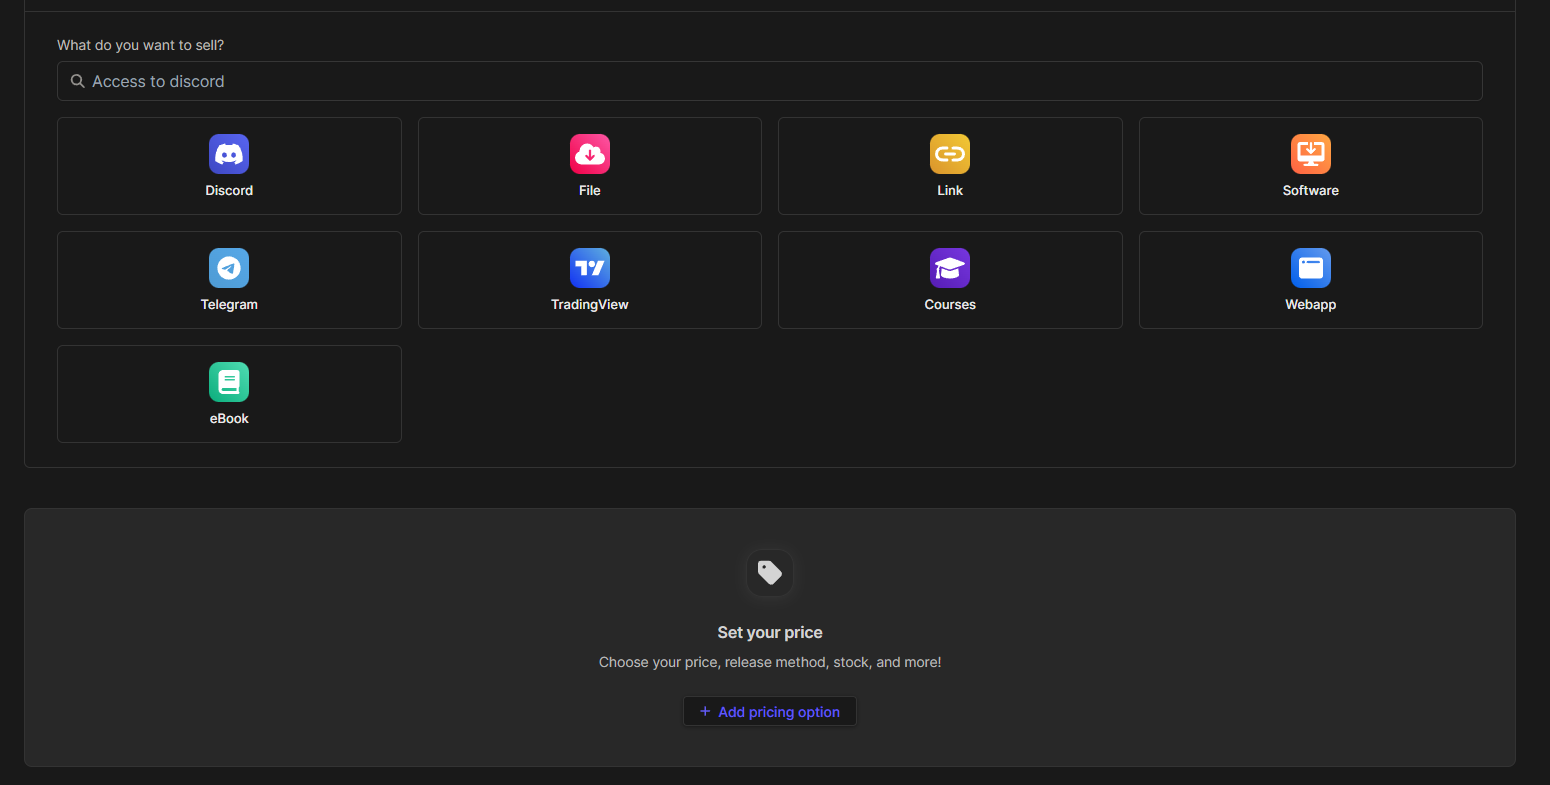Select the Discord icon
This screenshot has height=785, width=1550.
tap(229, 154)
